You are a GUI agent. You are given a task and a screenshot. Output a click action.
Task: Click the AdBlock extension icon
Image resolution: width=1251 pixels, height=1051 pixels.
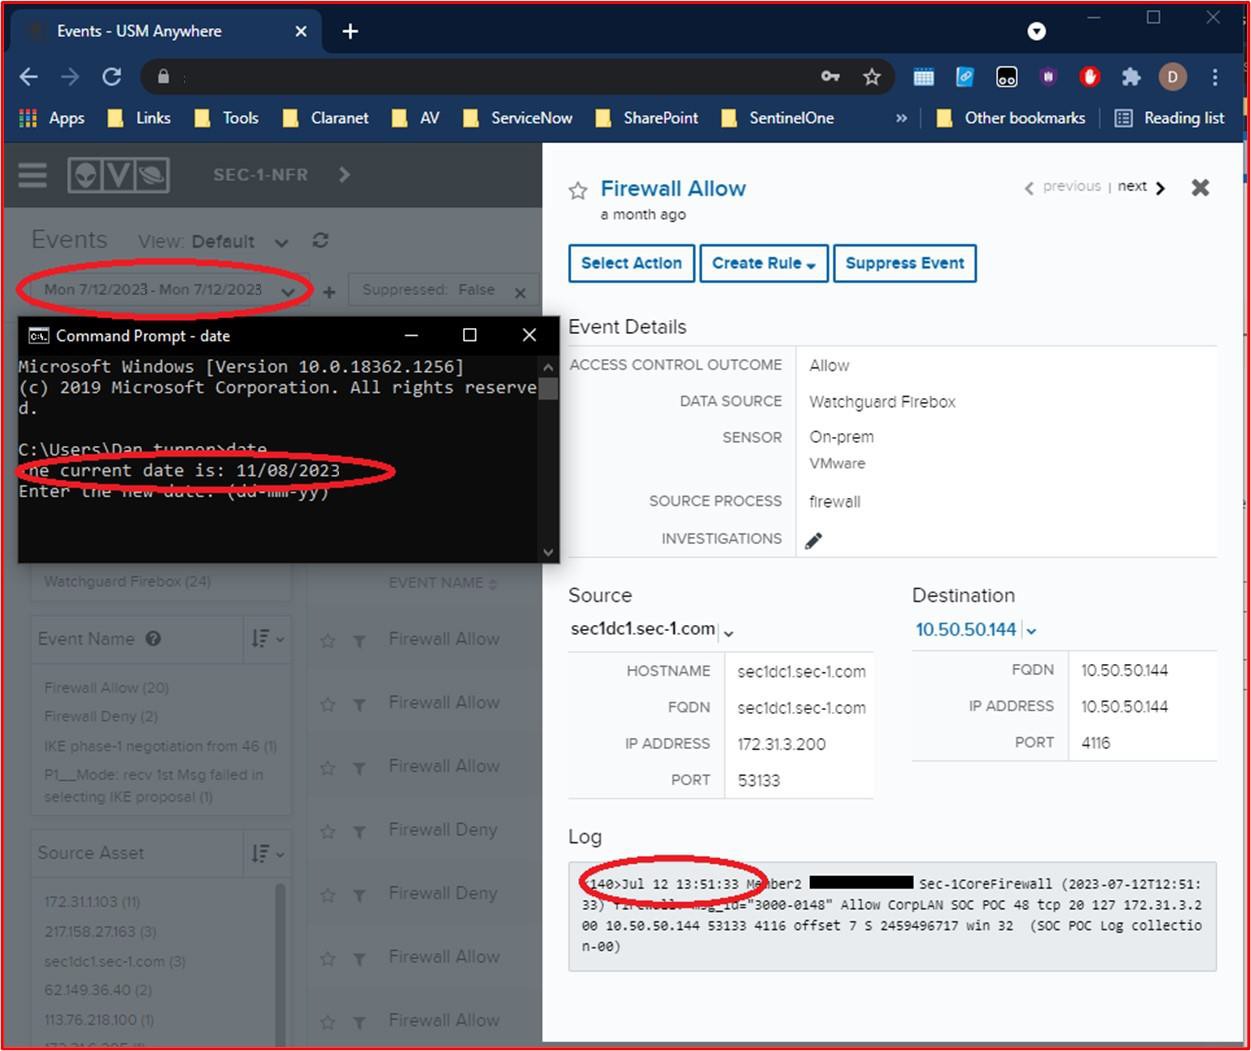point(1089,76)
